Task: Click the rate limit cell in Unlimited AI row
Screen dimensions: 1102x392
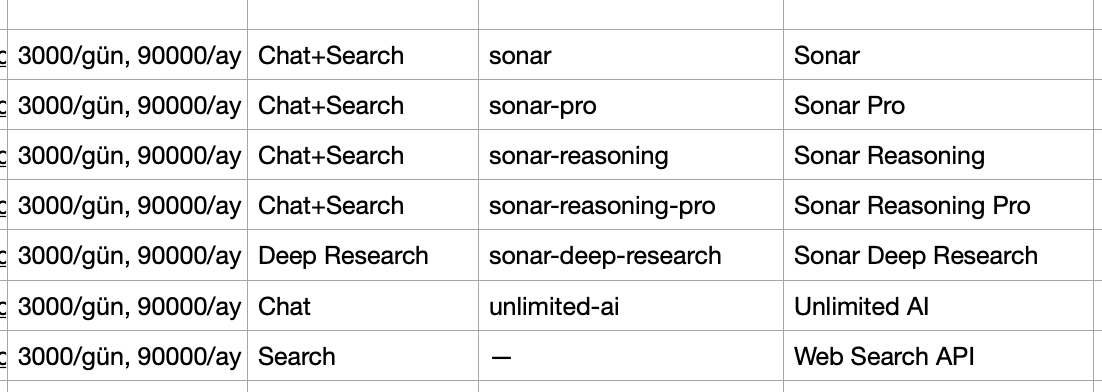Action: coord(127,306)
